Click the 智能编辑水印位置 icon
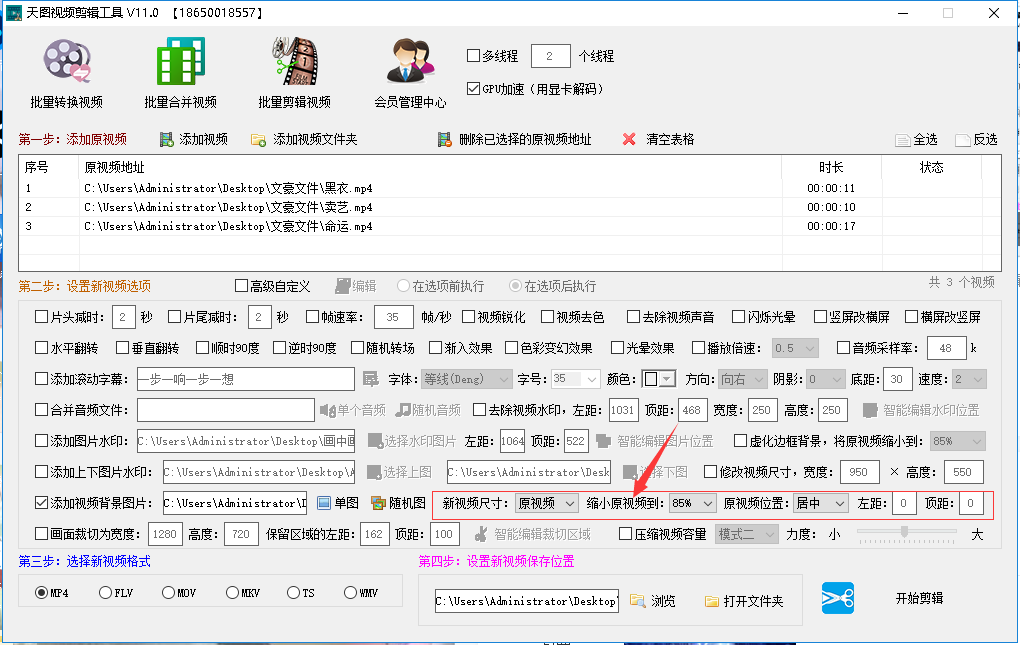 [x=870, y=410]
